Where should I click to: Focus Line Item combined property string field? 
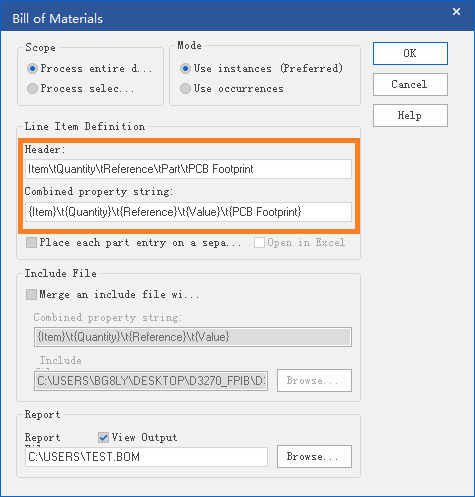[188, 212]
